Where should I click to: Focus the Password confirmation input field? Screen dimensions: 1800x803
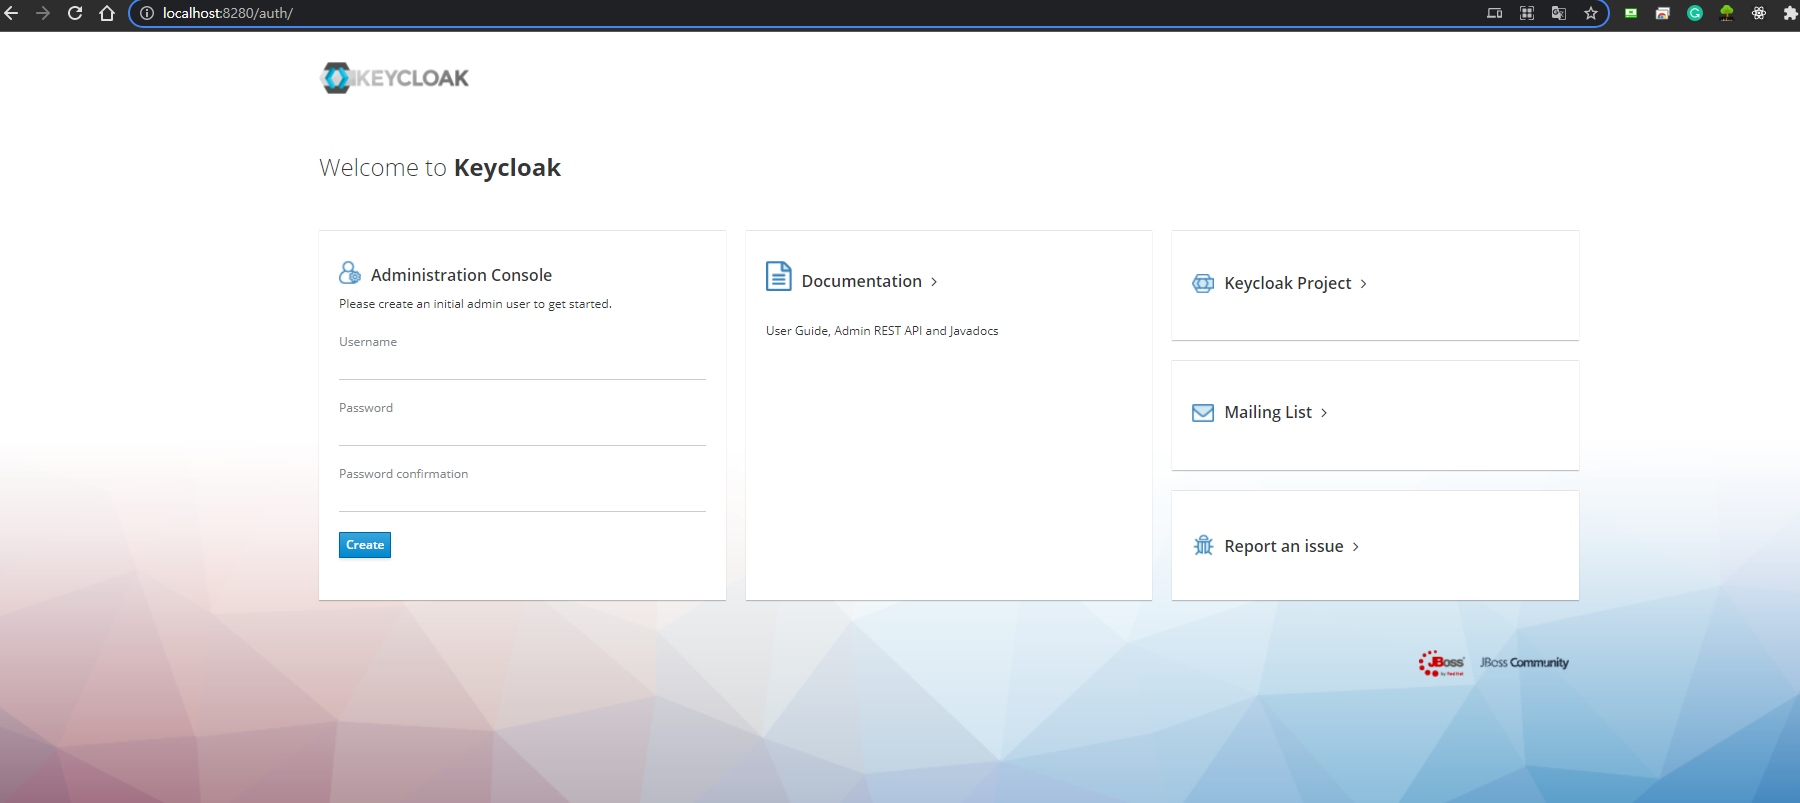(522, 498)
